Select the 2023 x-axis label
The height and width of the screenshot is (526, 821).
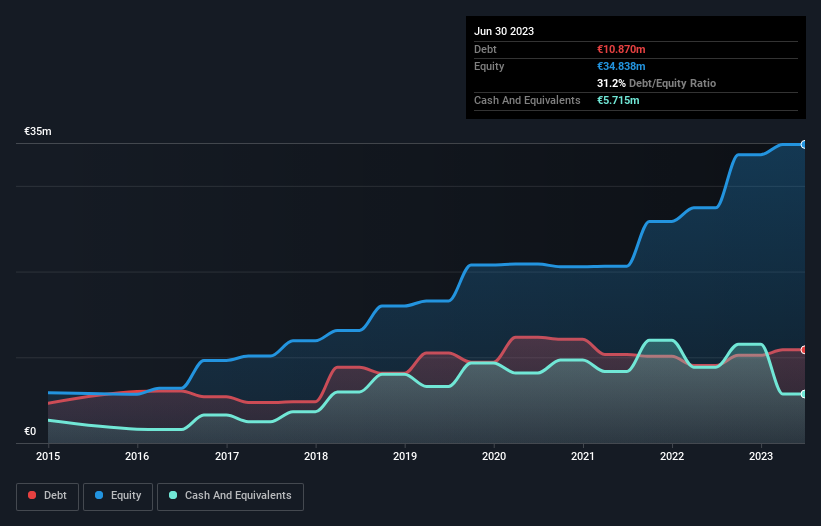(x=761, y=456)
